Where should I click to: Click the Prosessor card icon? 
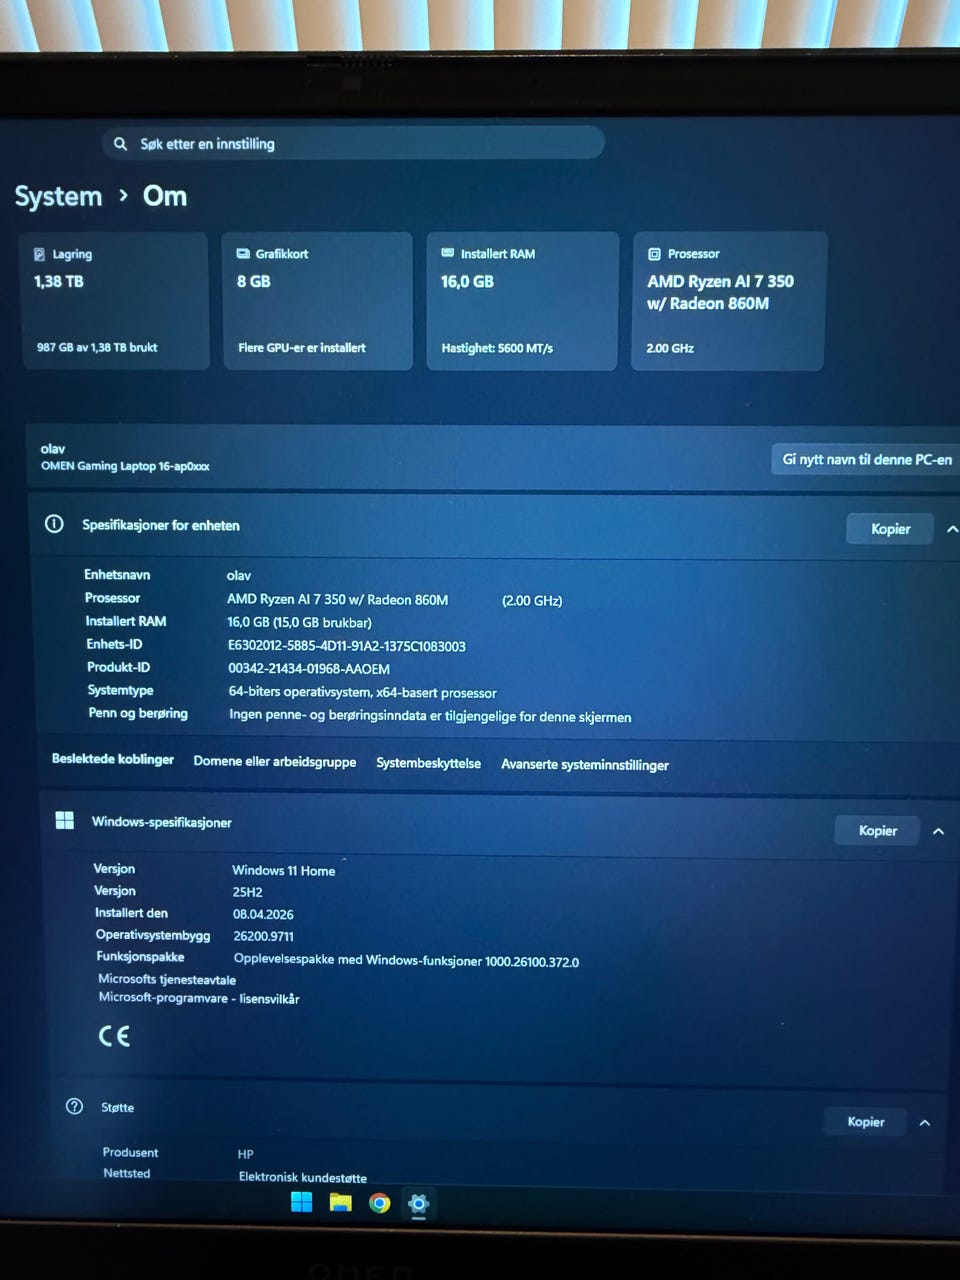654,254
